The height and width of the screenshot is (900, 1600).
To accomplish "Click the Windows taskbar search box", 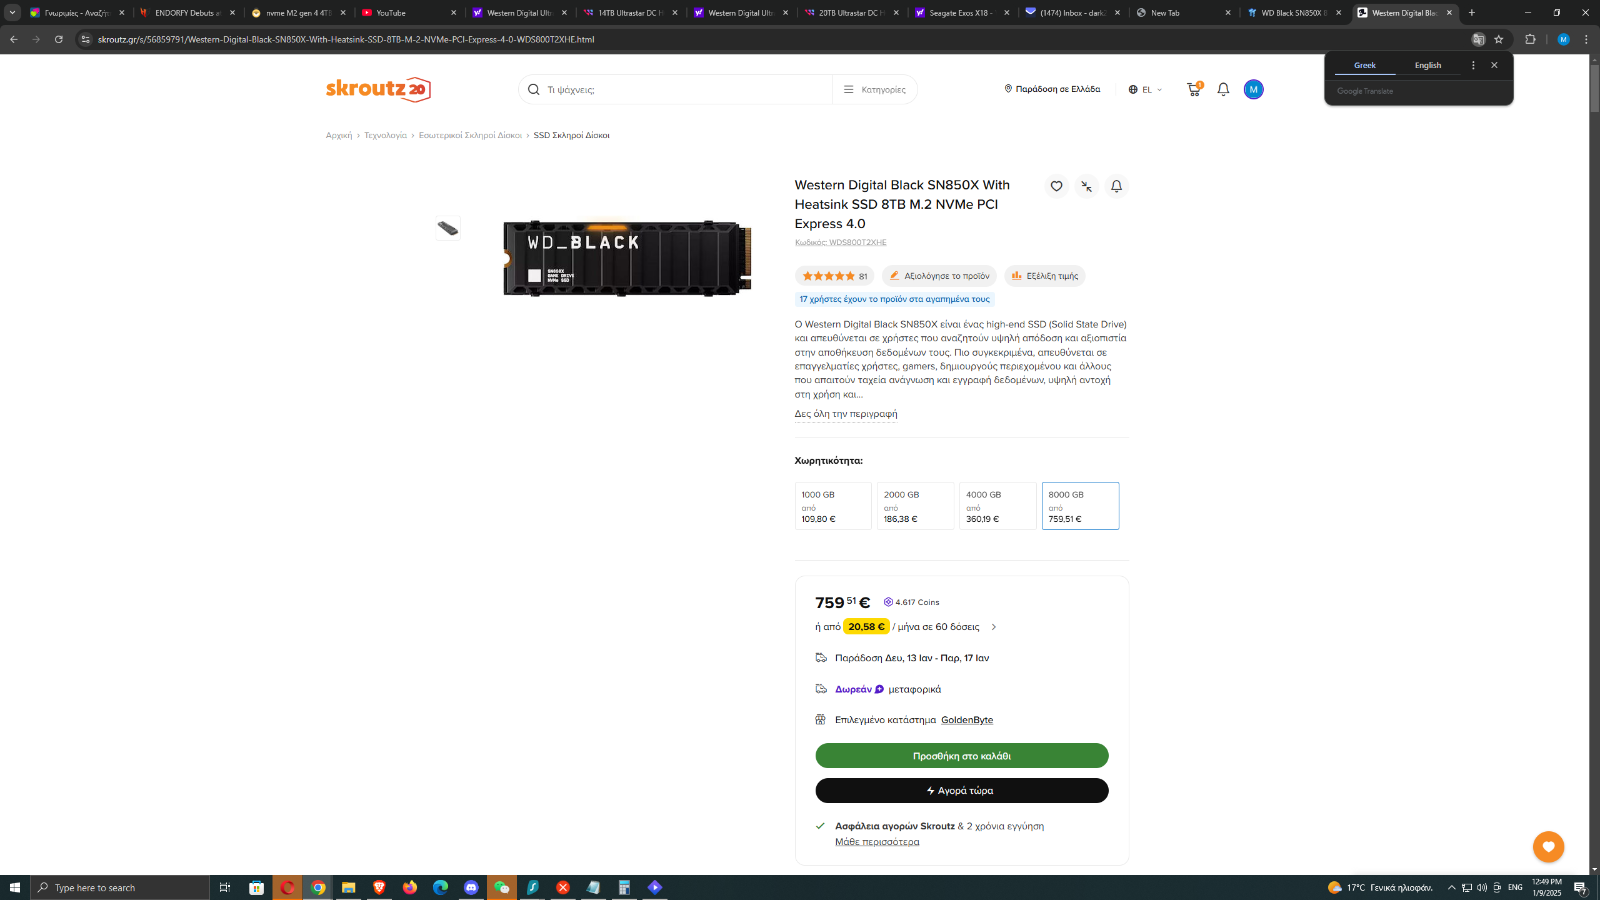I will (120, 887).
